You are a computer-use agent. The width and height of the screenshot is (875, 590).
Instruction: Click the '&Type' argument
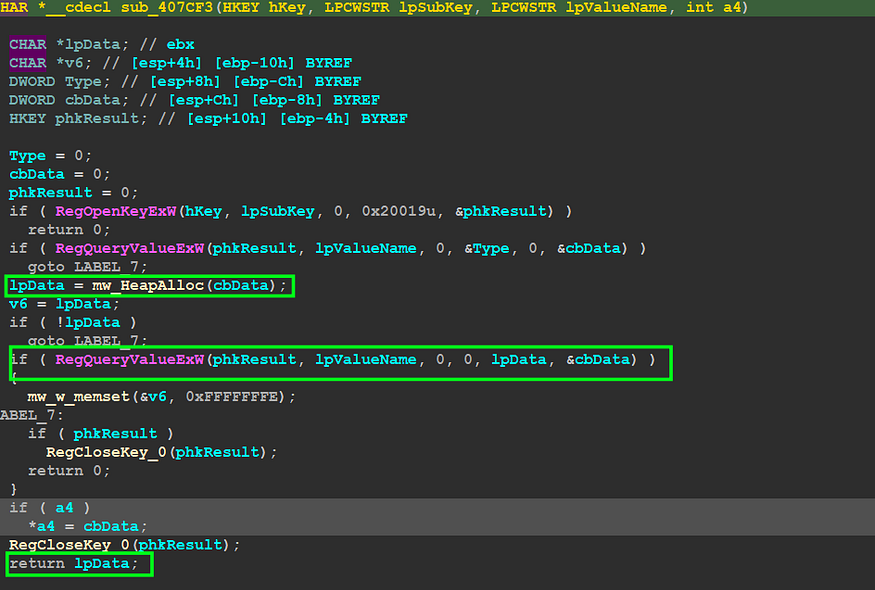487,248
